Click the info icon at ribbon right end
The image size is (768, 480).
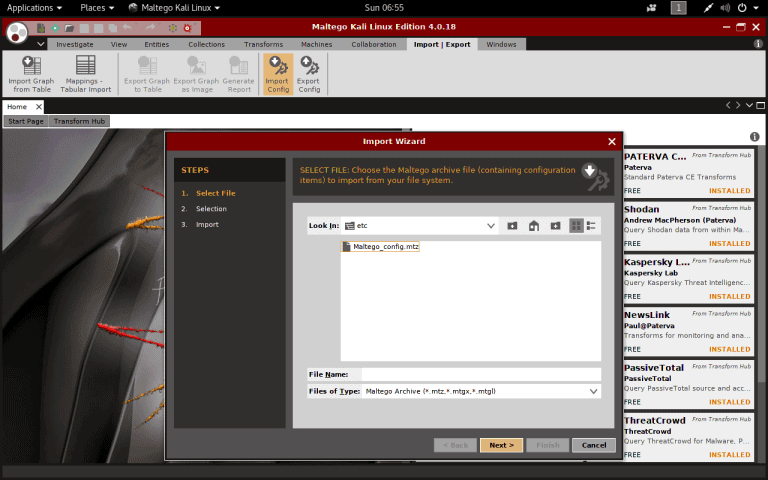click(758, 44)
